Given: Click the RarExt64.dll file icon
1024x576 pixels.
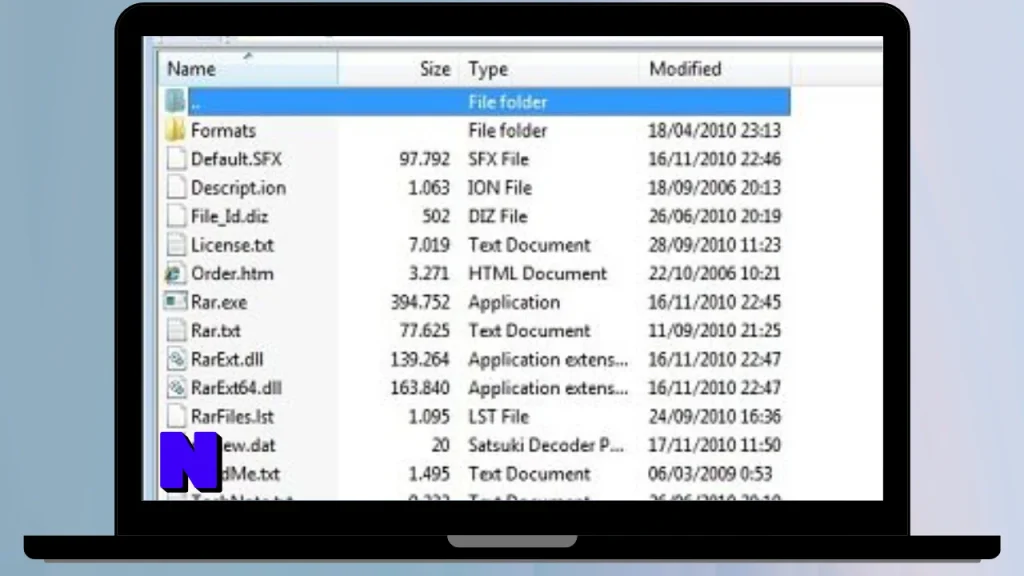Looking at the screenshot, I should click(x=176, y=388).
